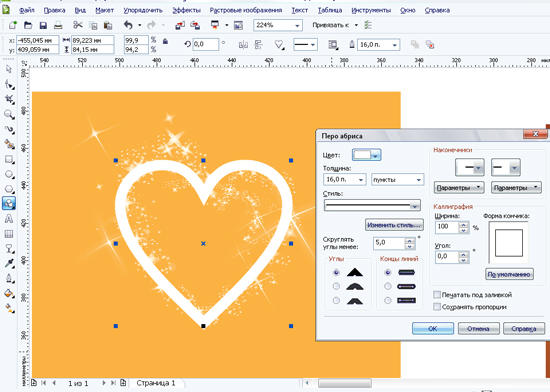Save the document with diskette icon
The image size is (550, 392).
[x=43, y=25]
